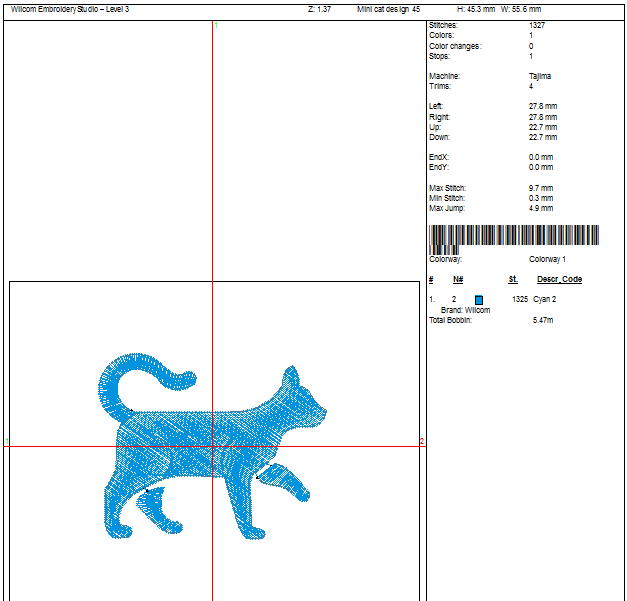Click the St. column header

[512, 279]
